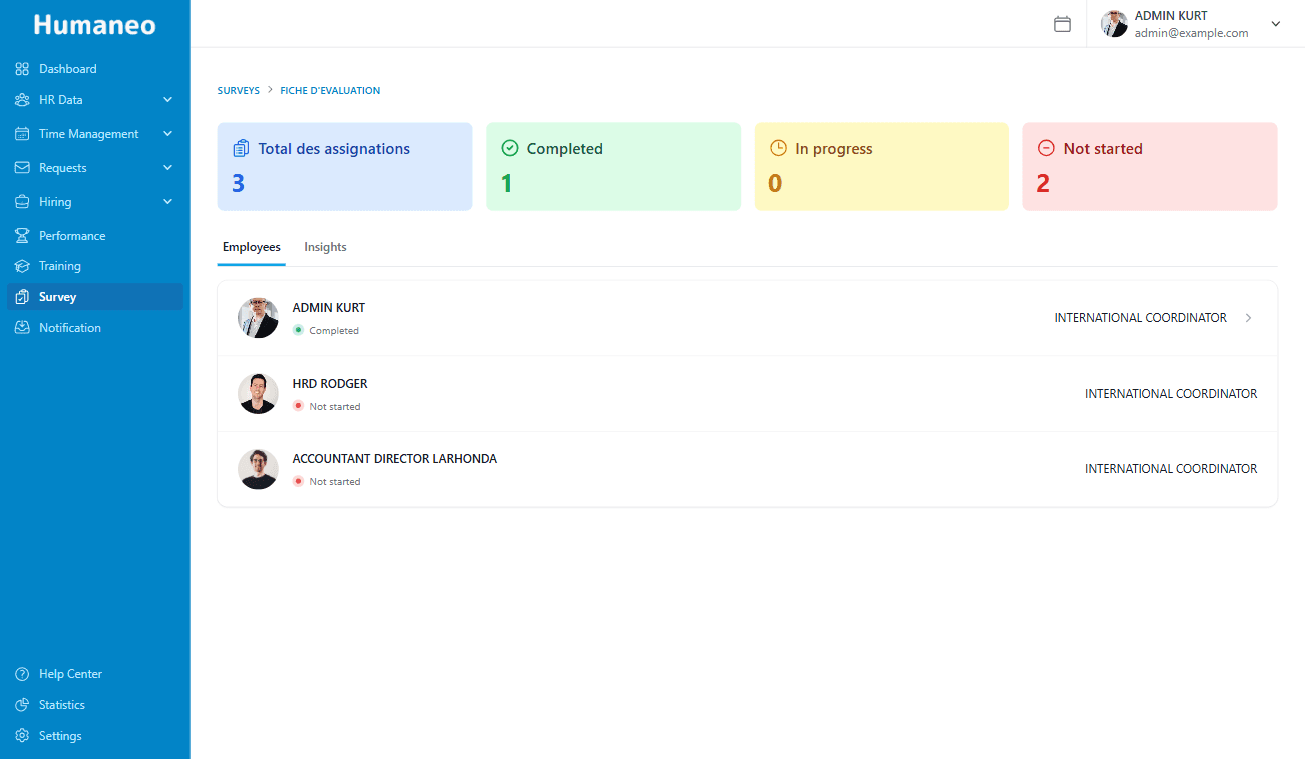
Task: Click the minus circle icon on Not started card
Action: [x=1047, y=148]
